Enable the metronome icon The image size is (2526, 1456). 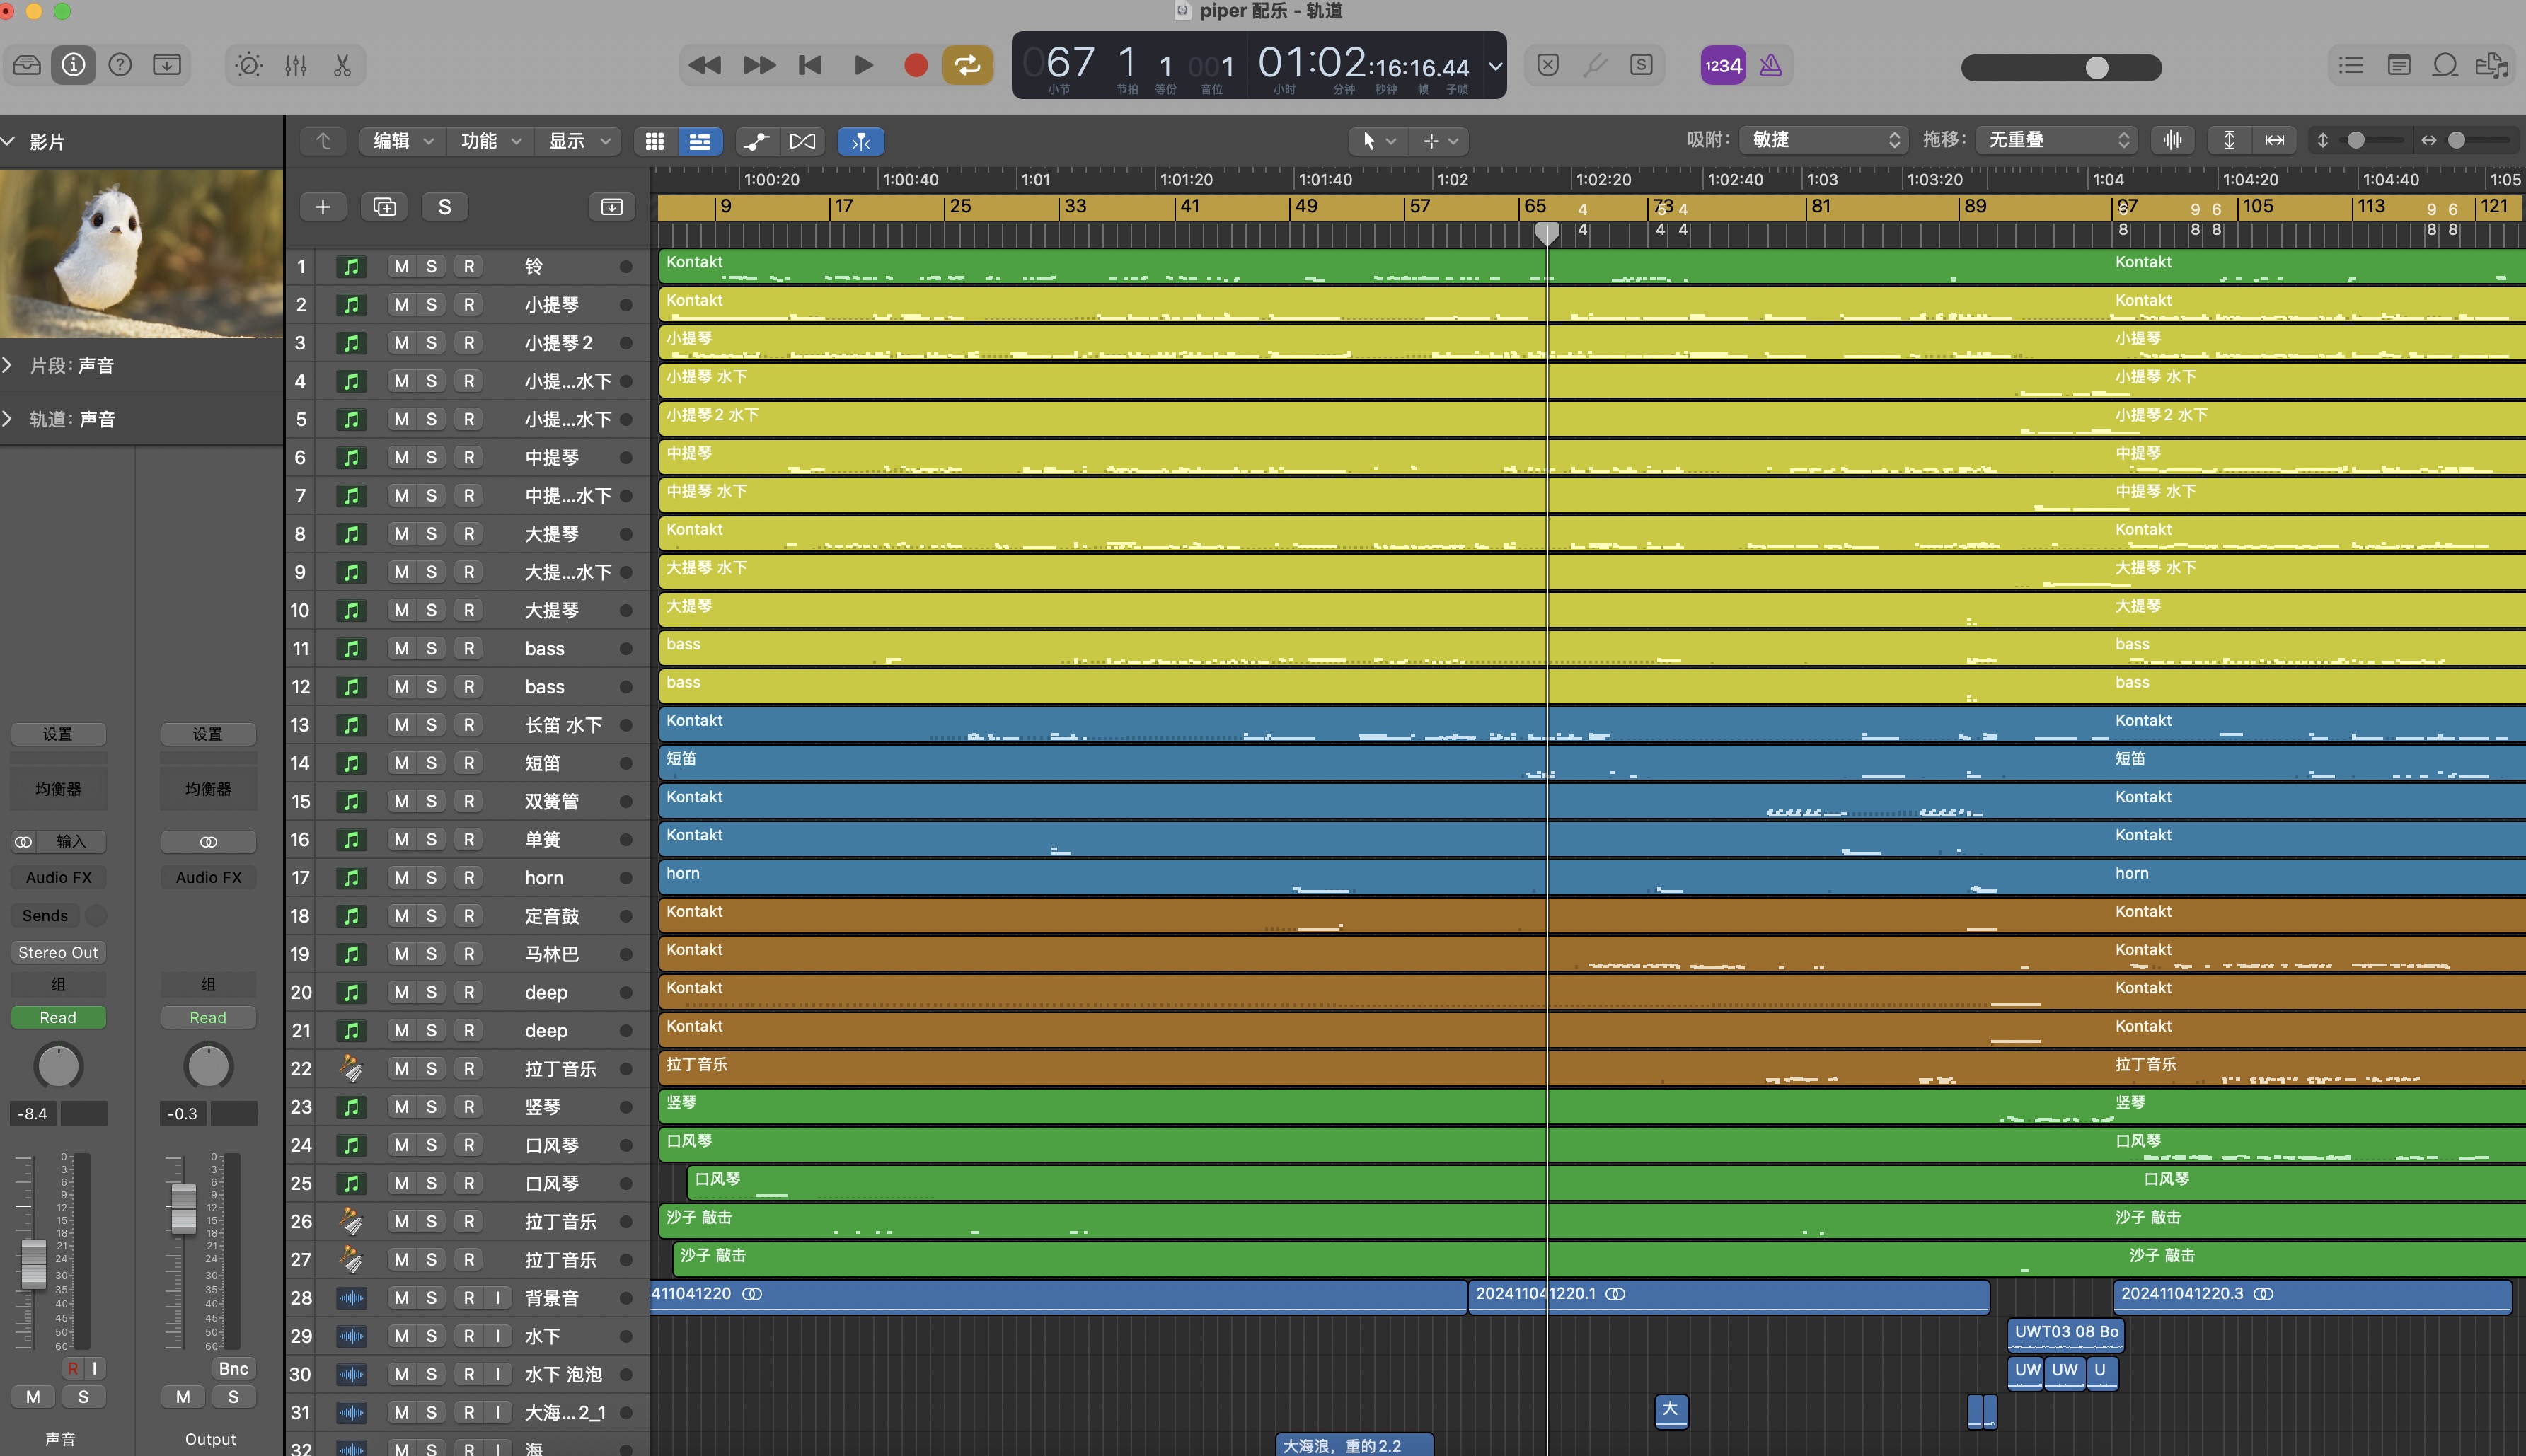coord(1770,66)
